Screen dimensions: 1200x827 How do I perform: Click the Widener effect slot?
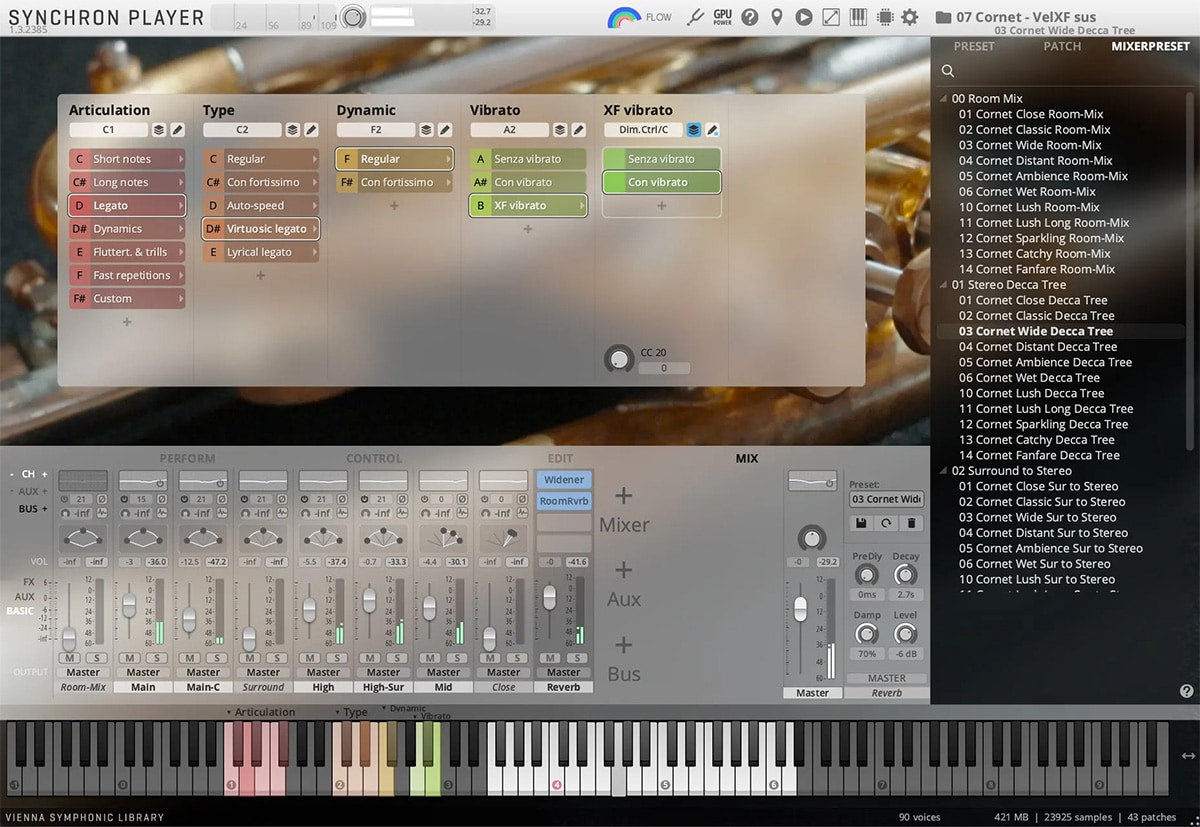click(564, 480)
